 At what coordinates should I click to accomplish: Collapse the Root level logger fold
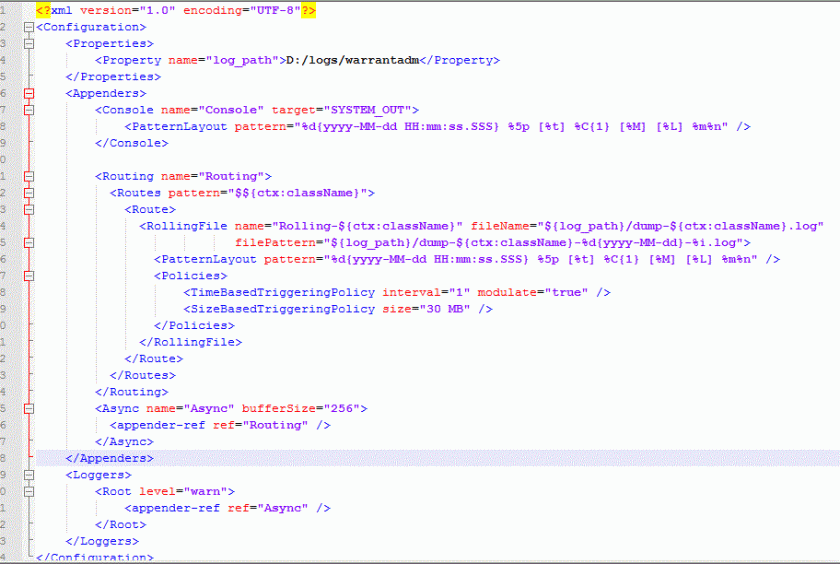pos(28,491)
